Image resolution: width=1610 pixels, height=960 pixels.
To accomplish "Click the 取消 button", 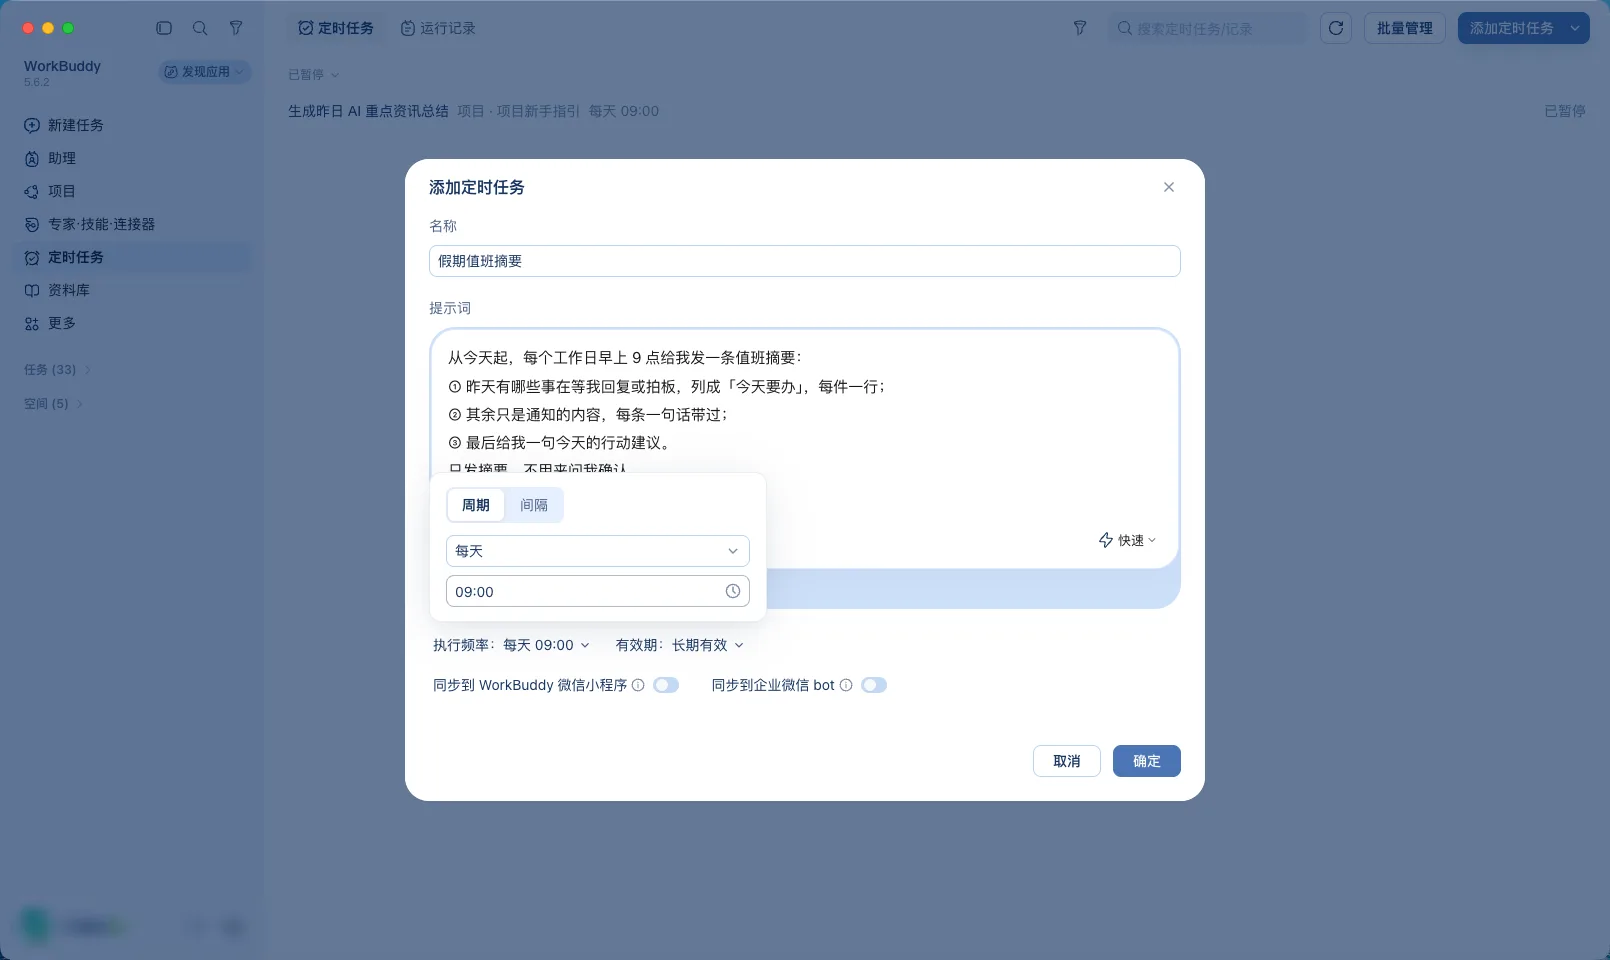I will pos(1067,761).
